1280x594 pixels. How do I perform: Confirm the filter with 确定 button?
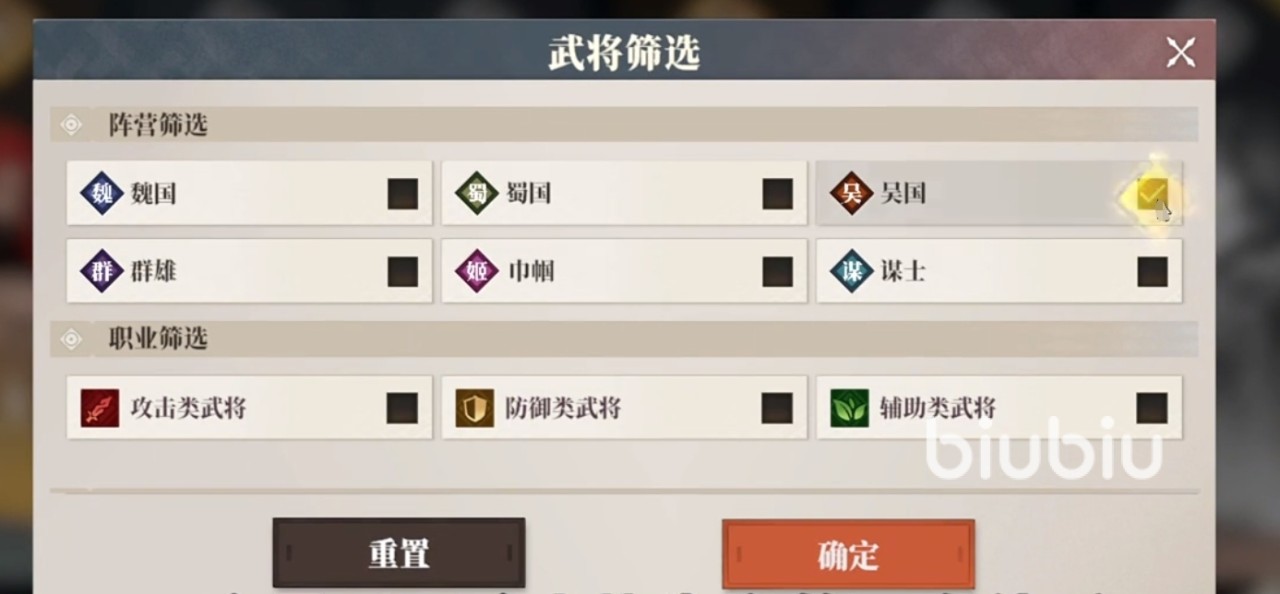tap(848, 554)
